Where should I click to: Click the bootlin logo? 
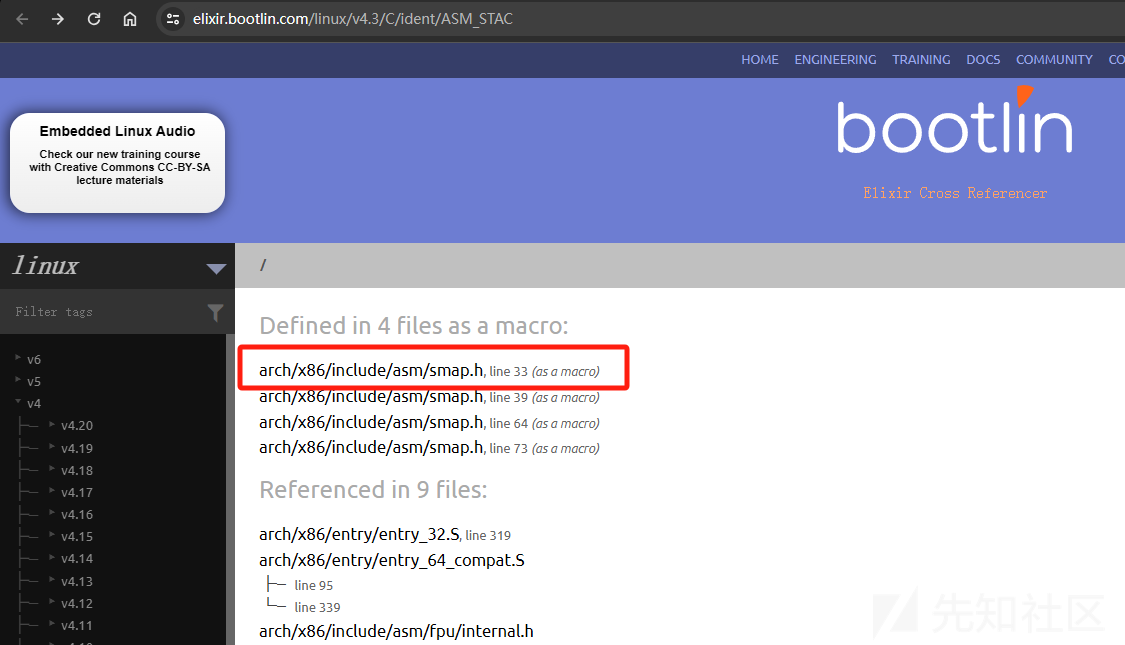pos(954,122)
